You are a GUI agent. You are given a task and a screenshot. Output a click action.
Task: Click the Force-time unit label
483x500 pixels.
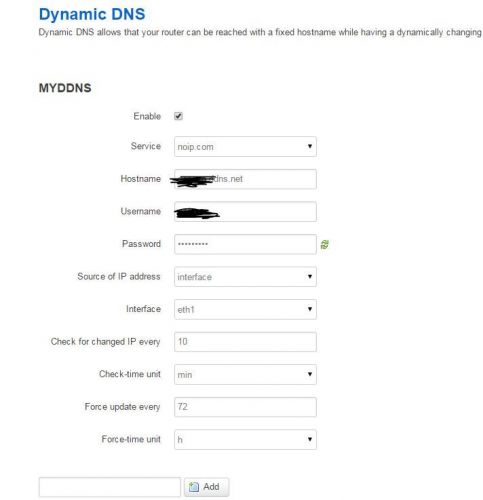pos(131,439)
